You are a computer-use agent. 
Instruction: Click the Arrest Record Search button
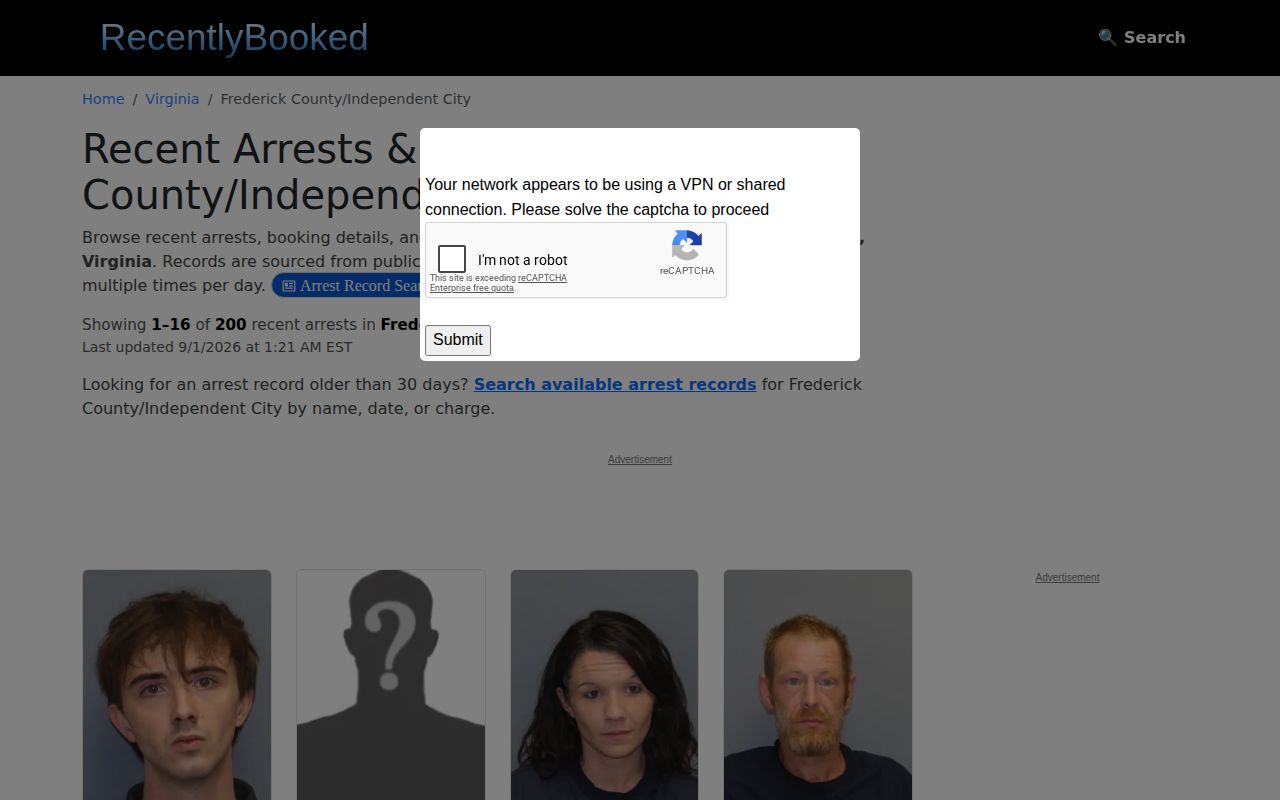346,286
